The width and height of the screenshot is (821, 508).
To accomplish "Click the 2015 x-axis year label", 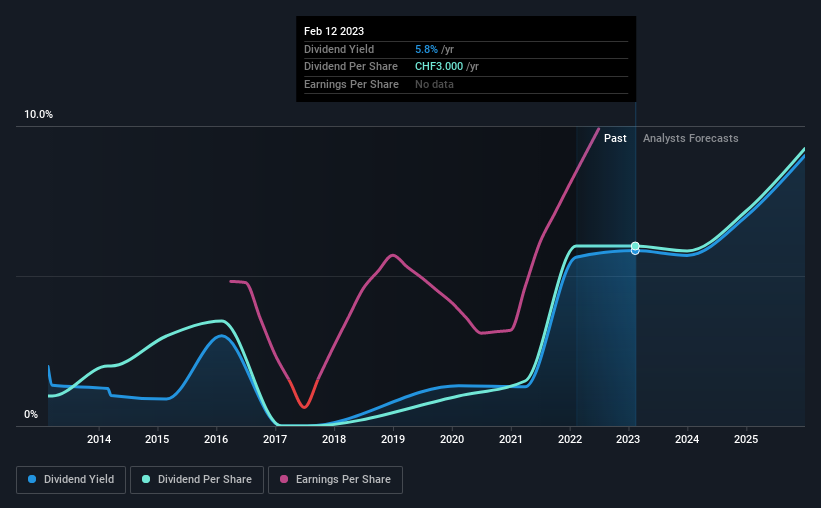I will [157, 439].
